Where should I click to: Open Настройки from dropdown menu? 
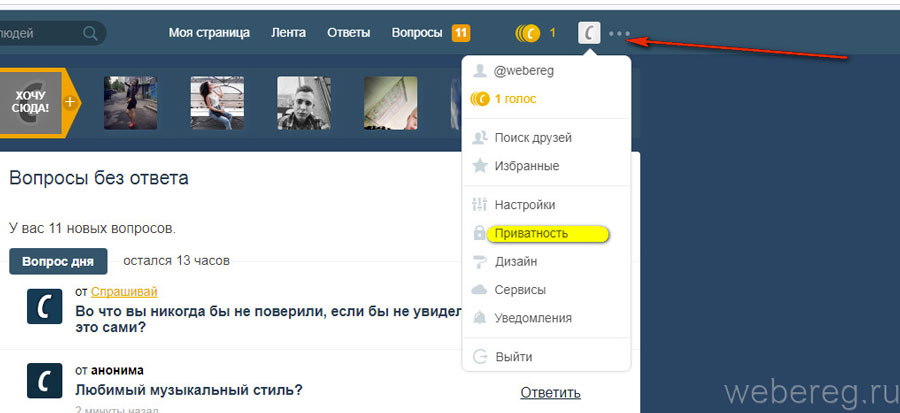coord(524,205)
